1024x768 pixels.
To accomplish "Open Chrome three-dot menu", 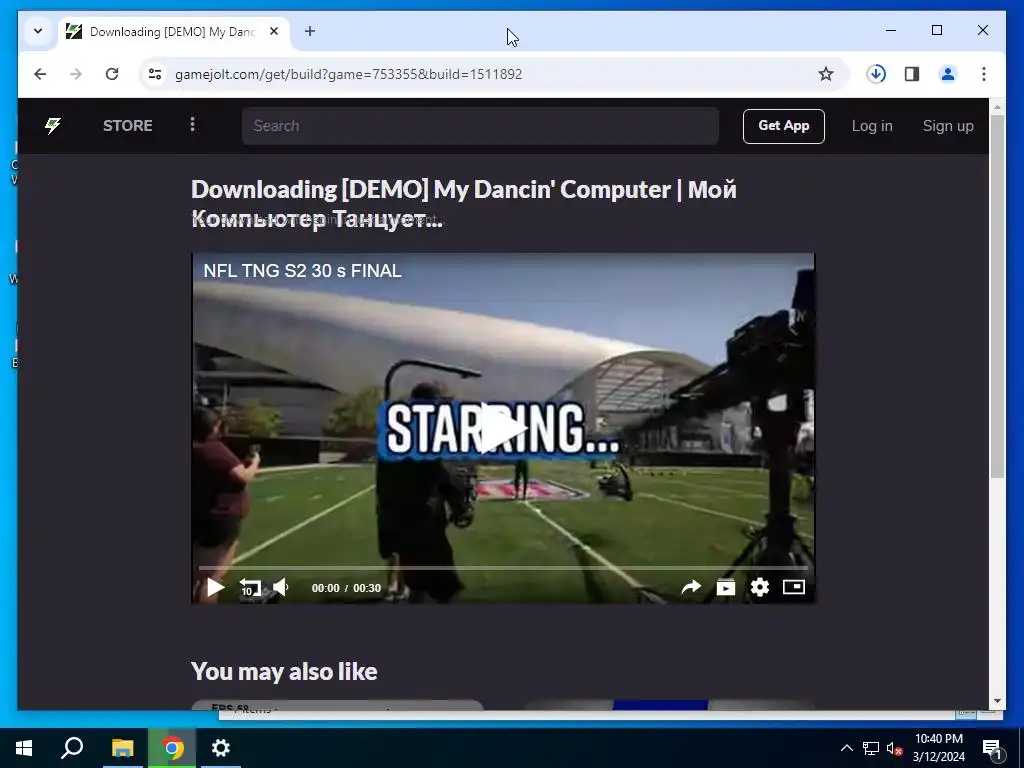I will [x=984, y=74].
